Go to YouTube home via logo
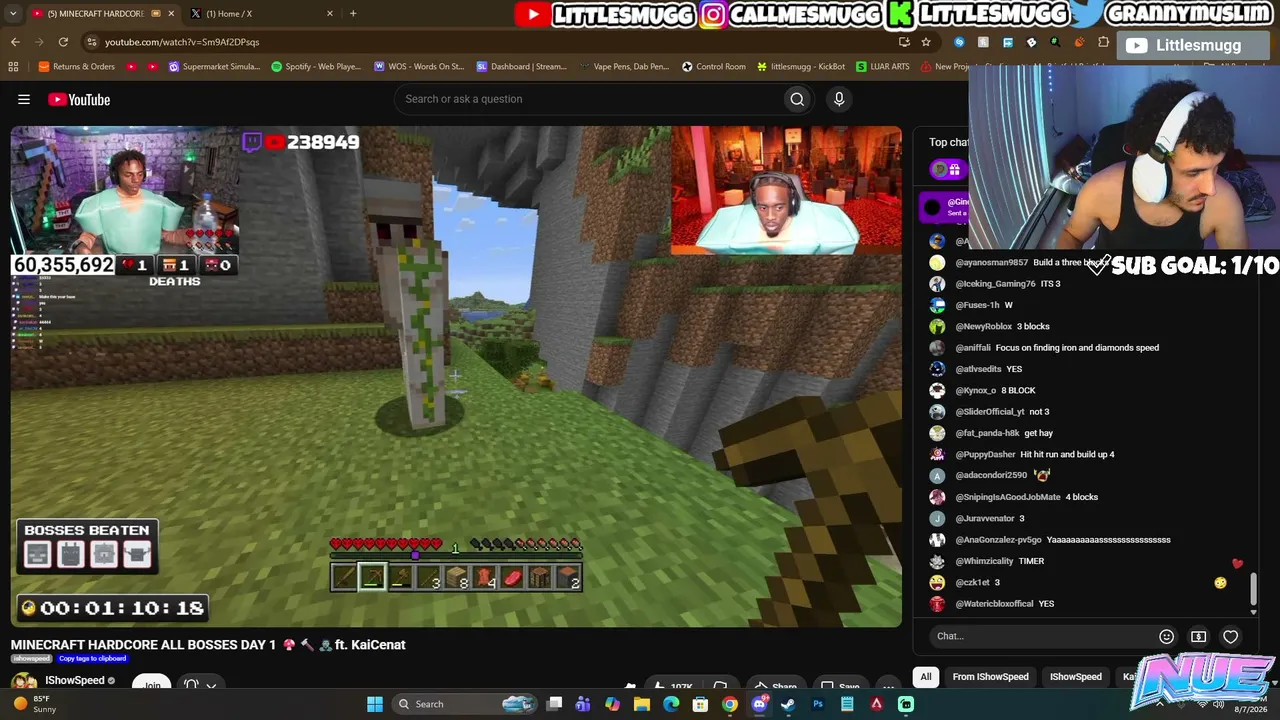 tap(78, 99)
